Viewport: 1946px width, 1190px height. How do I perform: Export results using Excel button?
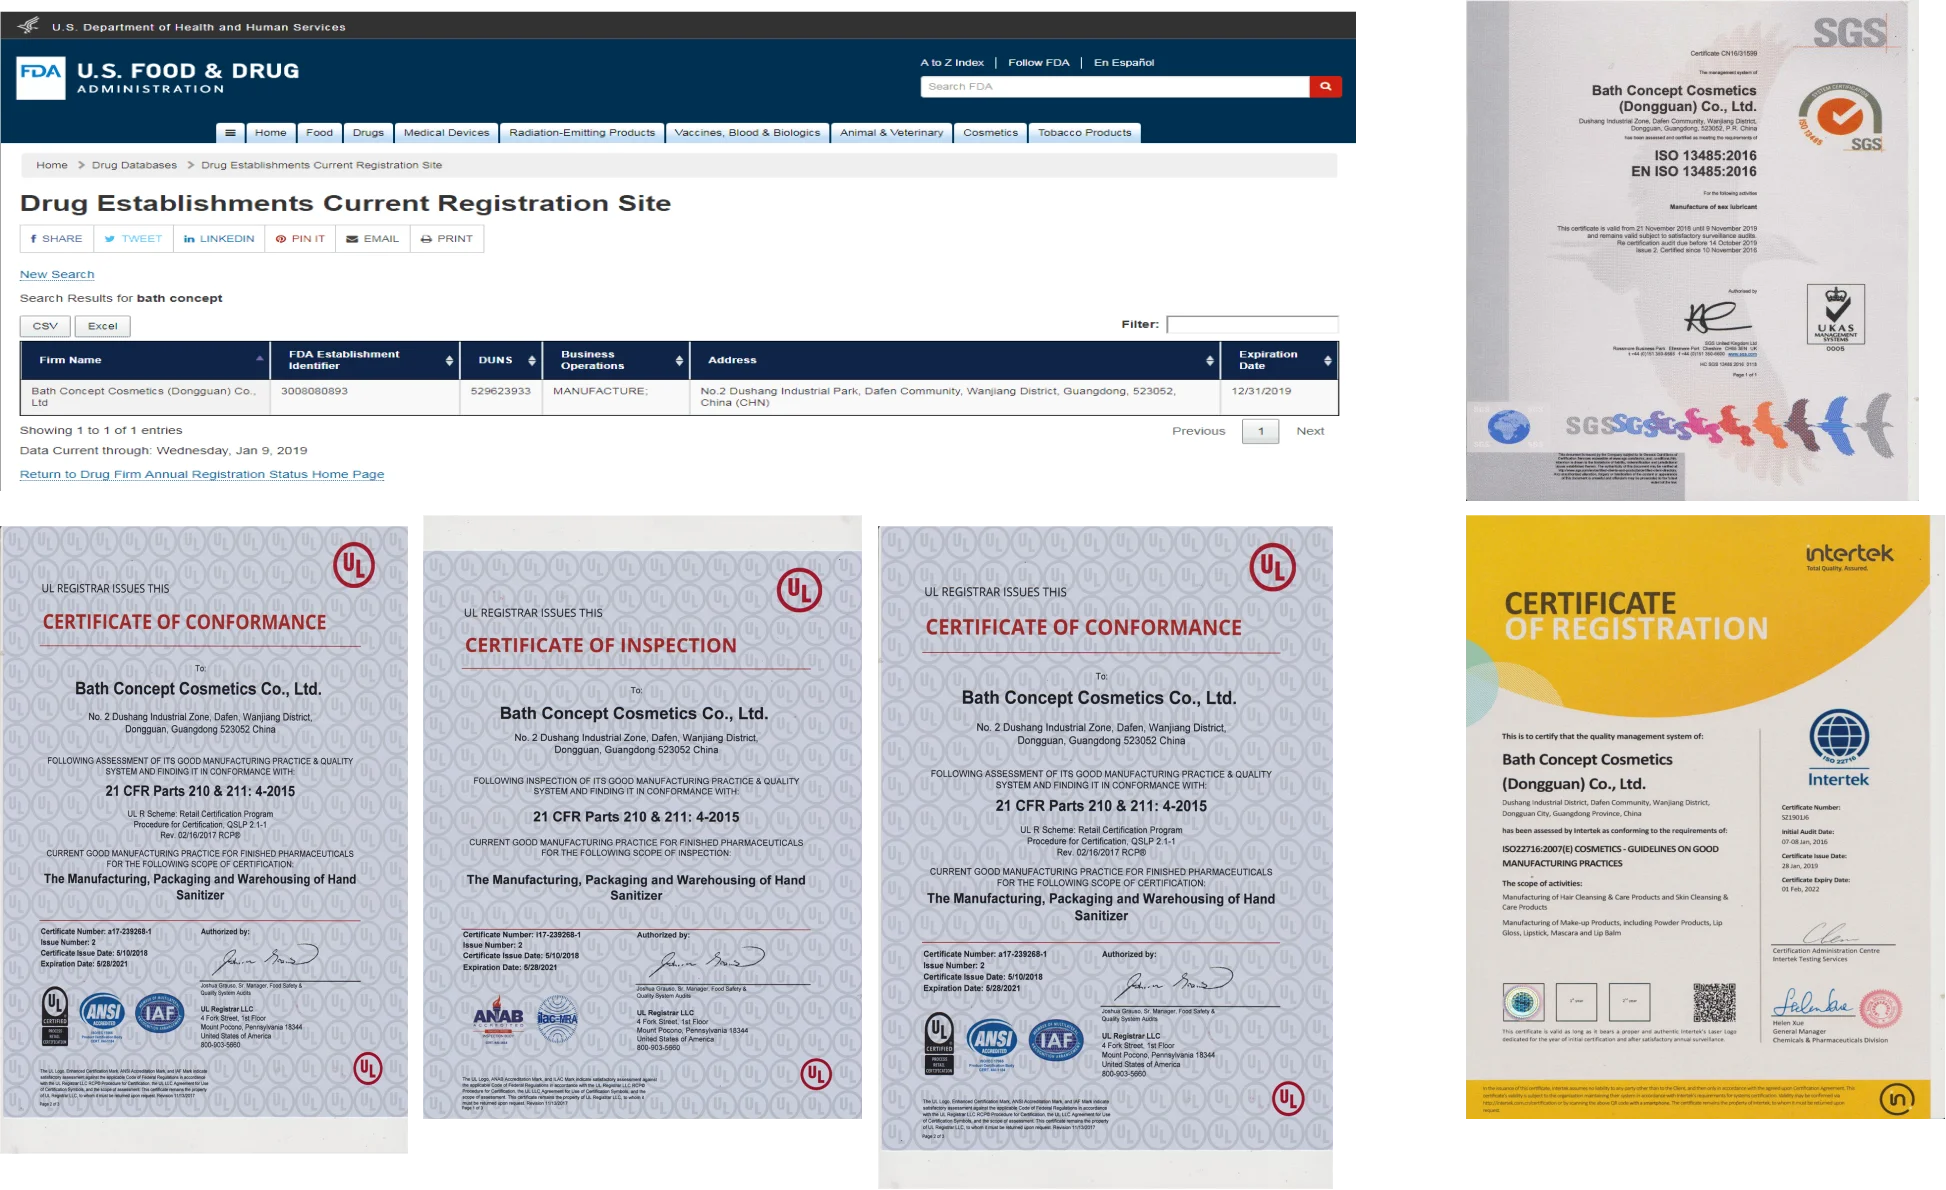tap(102, 326)
